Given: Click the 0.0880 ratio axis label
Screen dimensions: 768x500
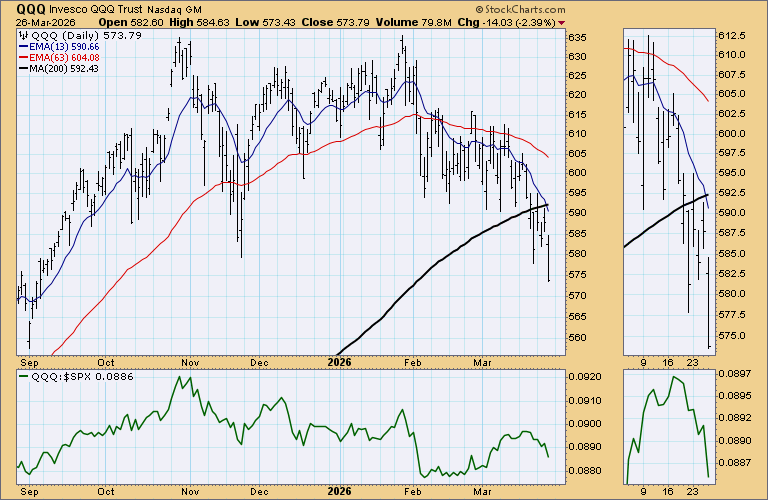Looking at the screenshot, I should pyautogui.click(x=584, y=471).
